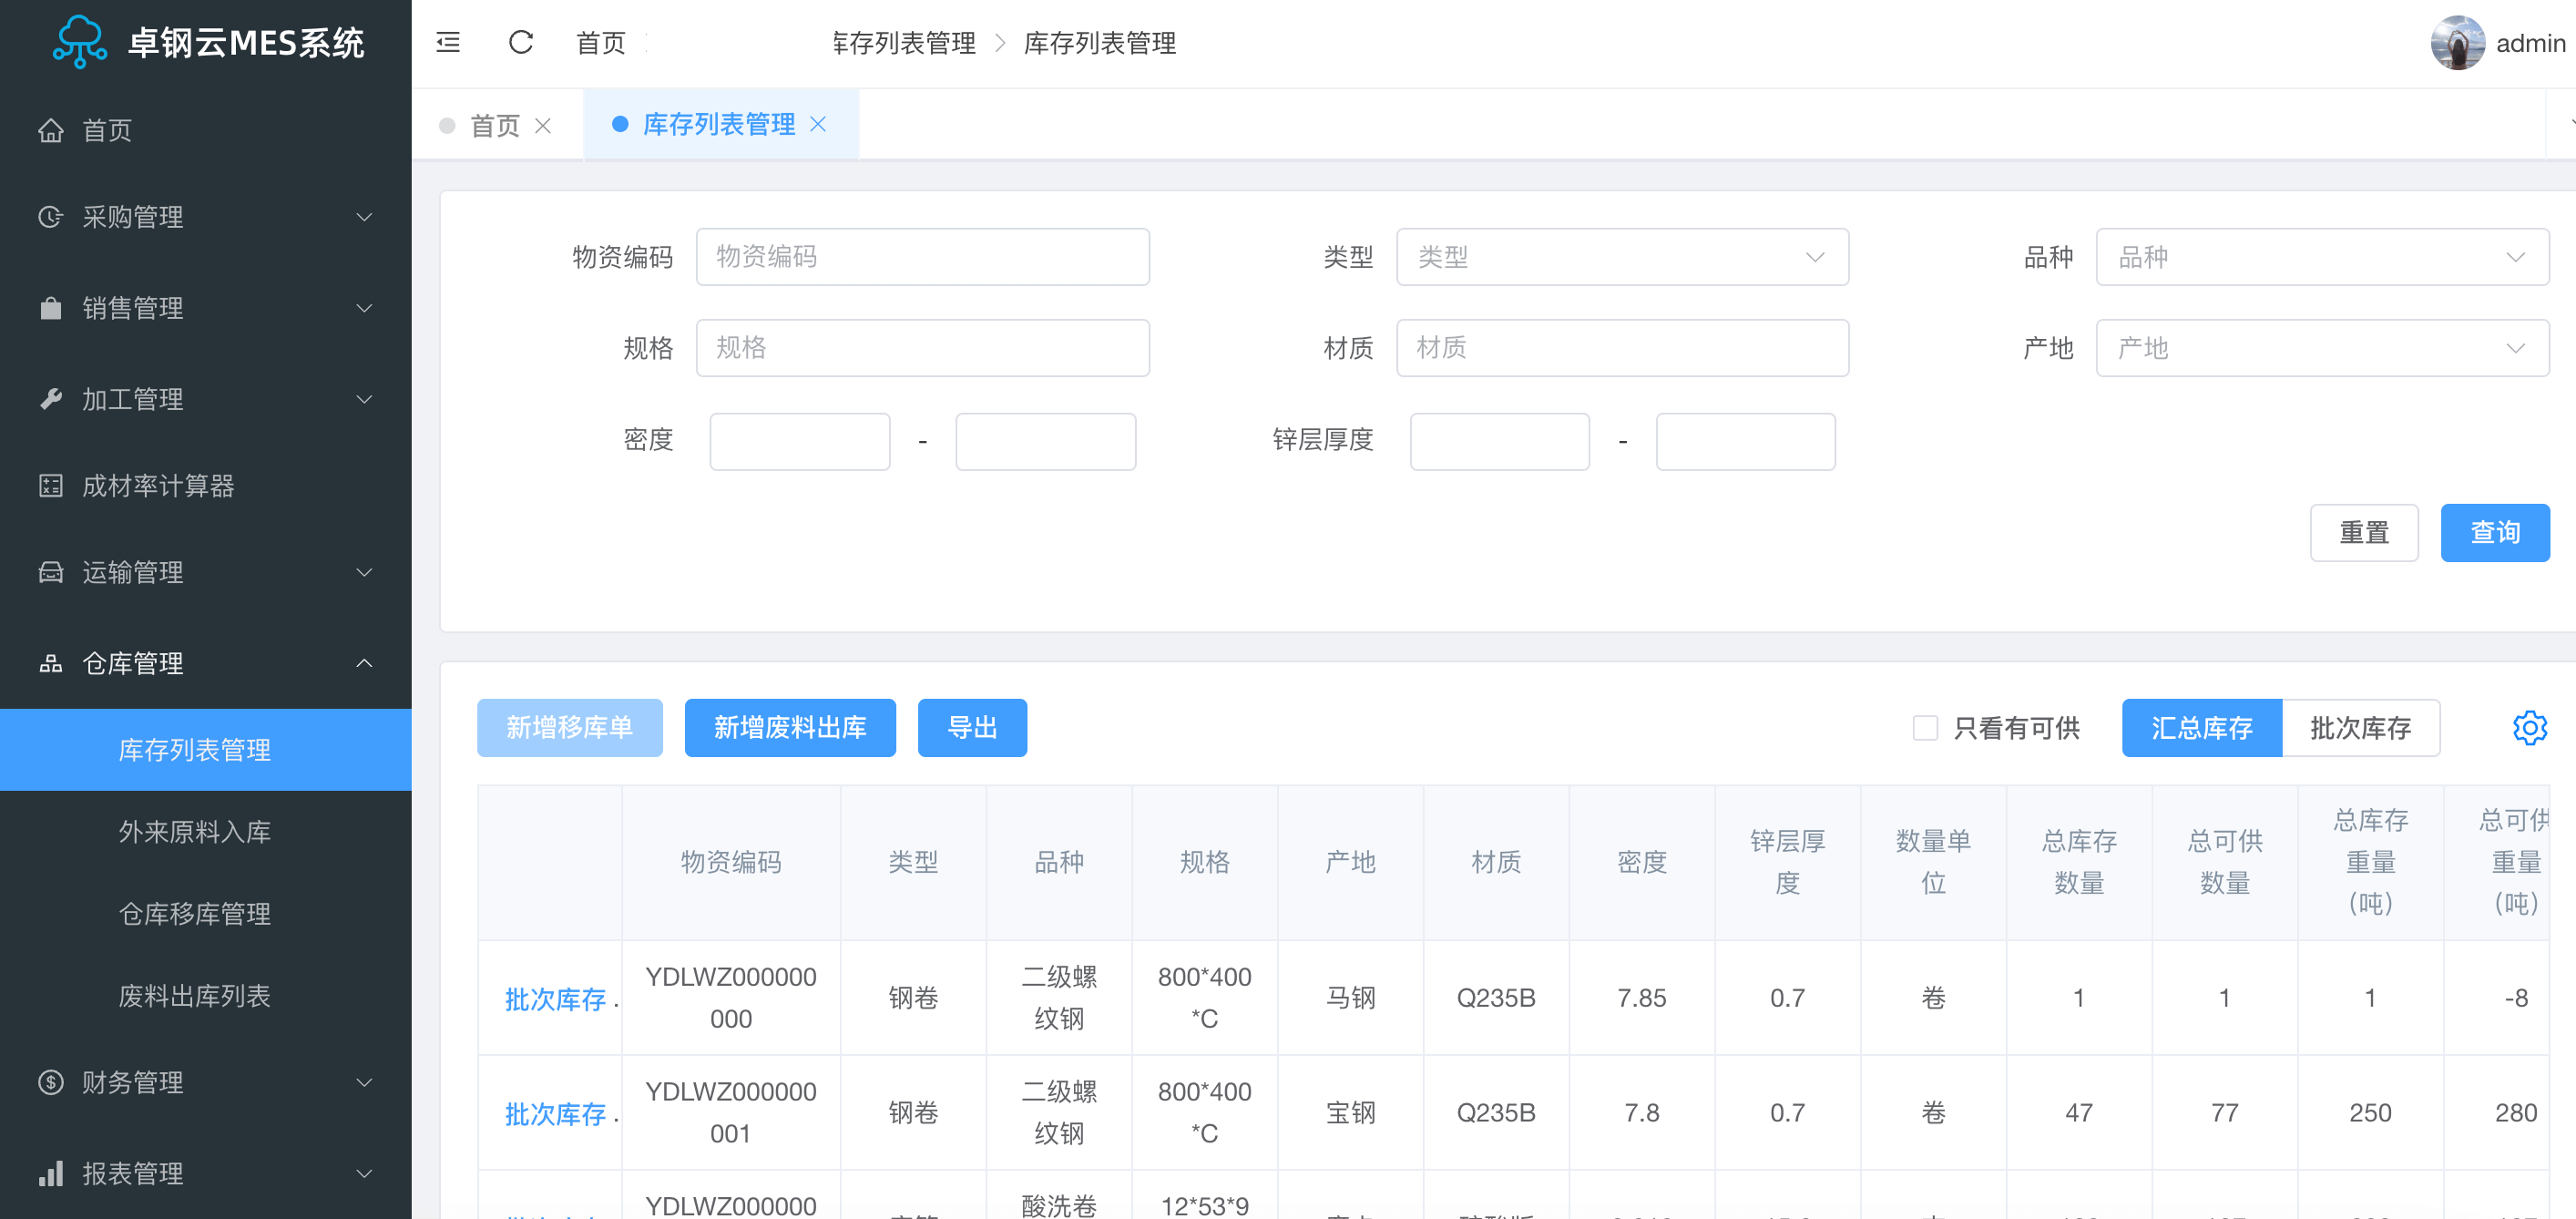Click the sidebar collapse hamburger icon
The height and width of the screenshot is (1219, 2576).
(448, 42)
